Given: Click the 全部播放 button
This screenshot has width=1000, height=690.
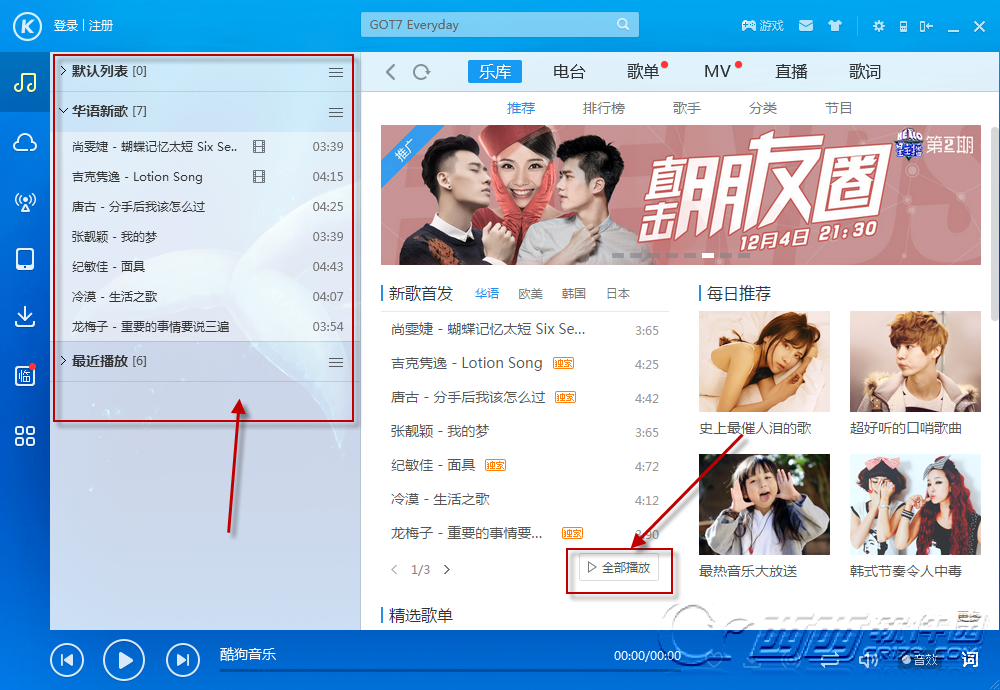Looking at the screenshot, I should click(619, 568).
